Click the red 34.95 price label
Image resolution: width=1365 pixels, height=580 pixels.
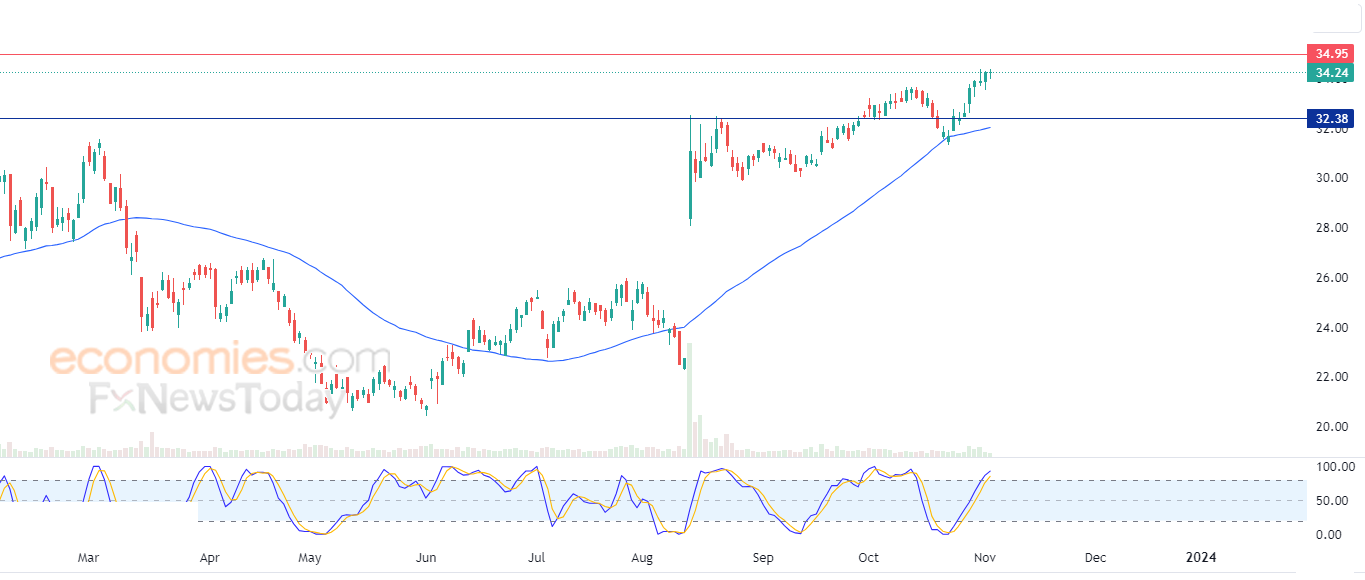[1331, 54]
